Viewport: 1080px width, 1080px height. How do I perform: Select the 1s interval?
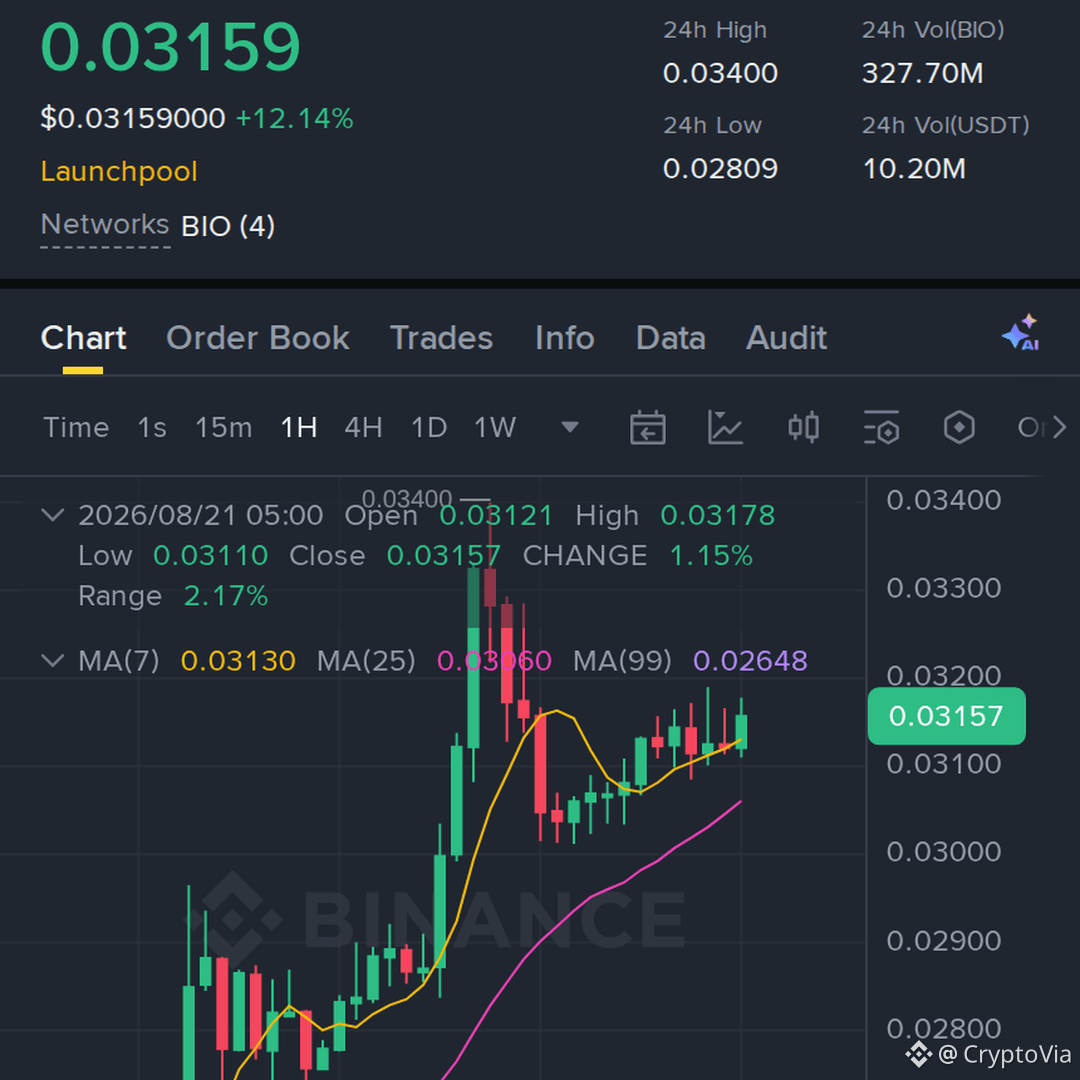pos(152,428)
